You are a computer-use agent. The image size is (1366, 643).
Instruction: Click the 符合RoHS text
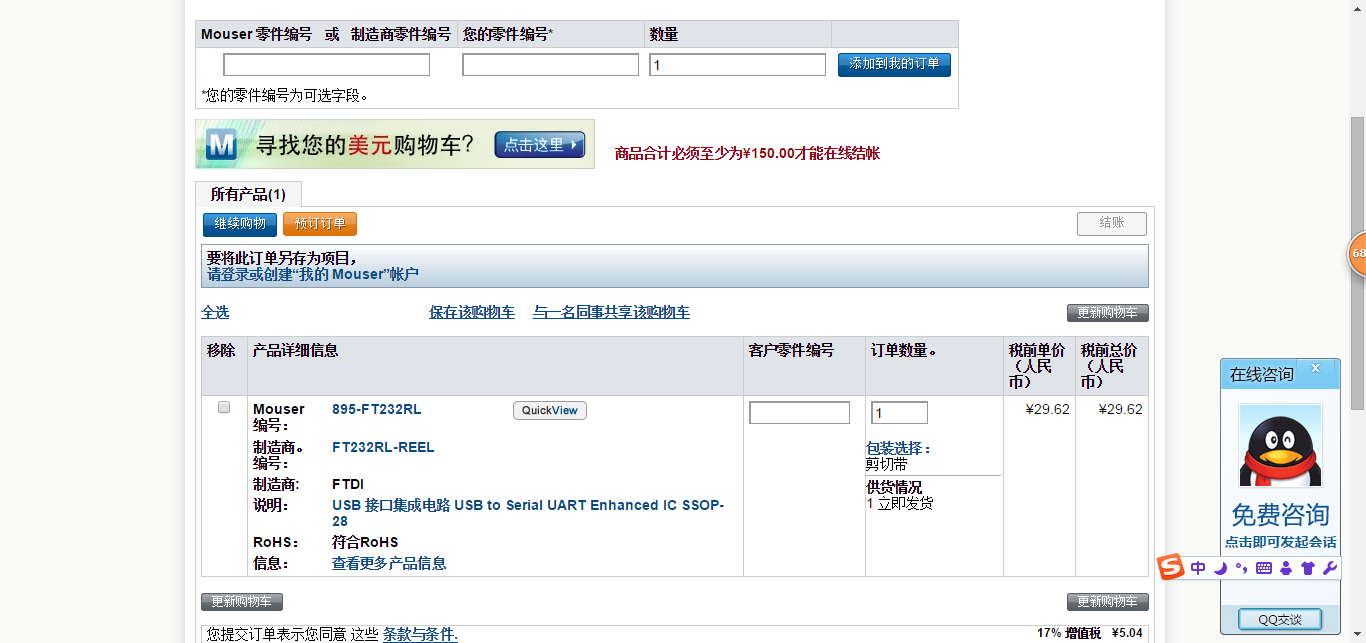(365, 543)
